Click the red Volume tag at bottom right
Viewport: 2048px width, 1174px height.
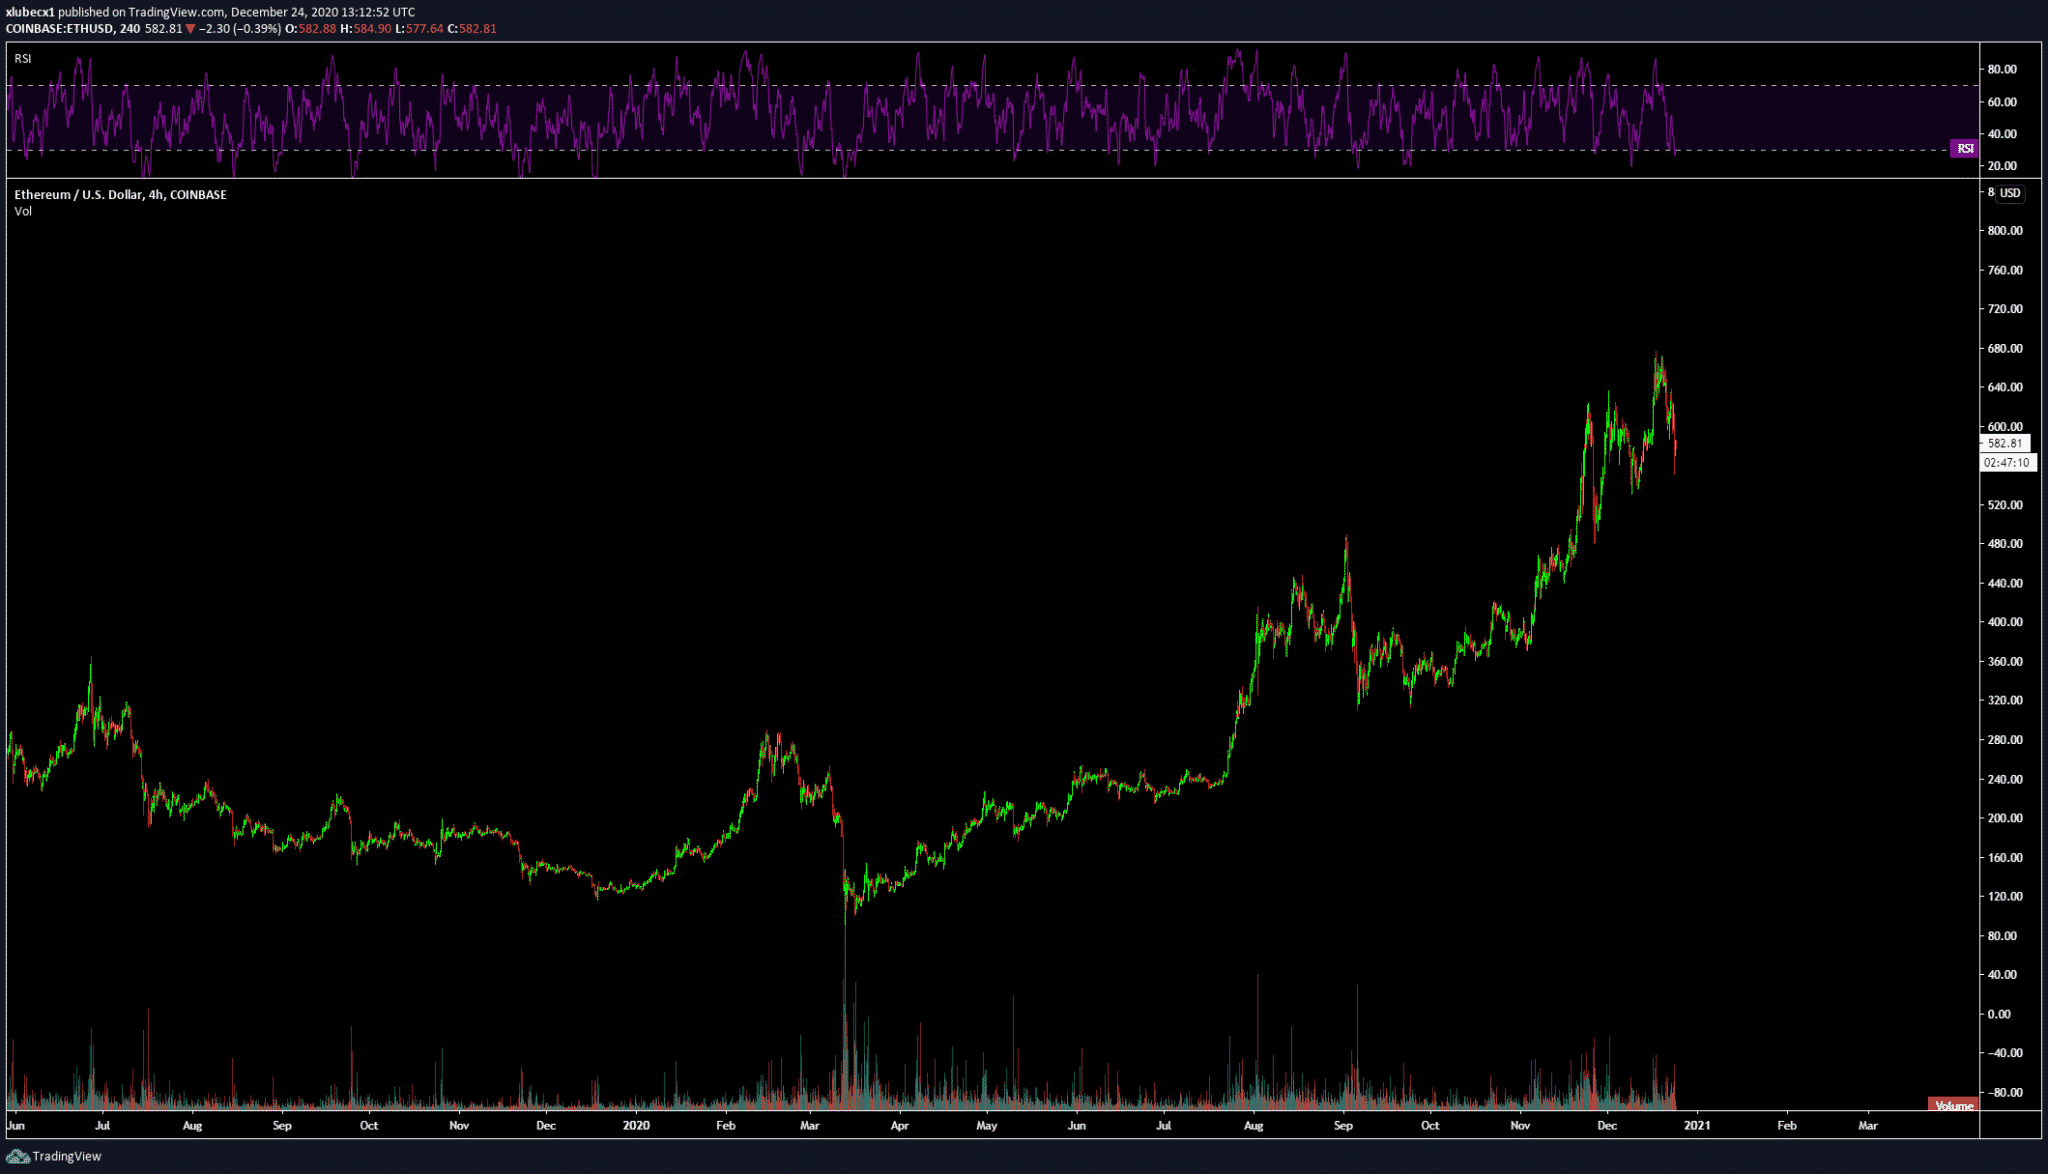[x=1953, y=1105]
